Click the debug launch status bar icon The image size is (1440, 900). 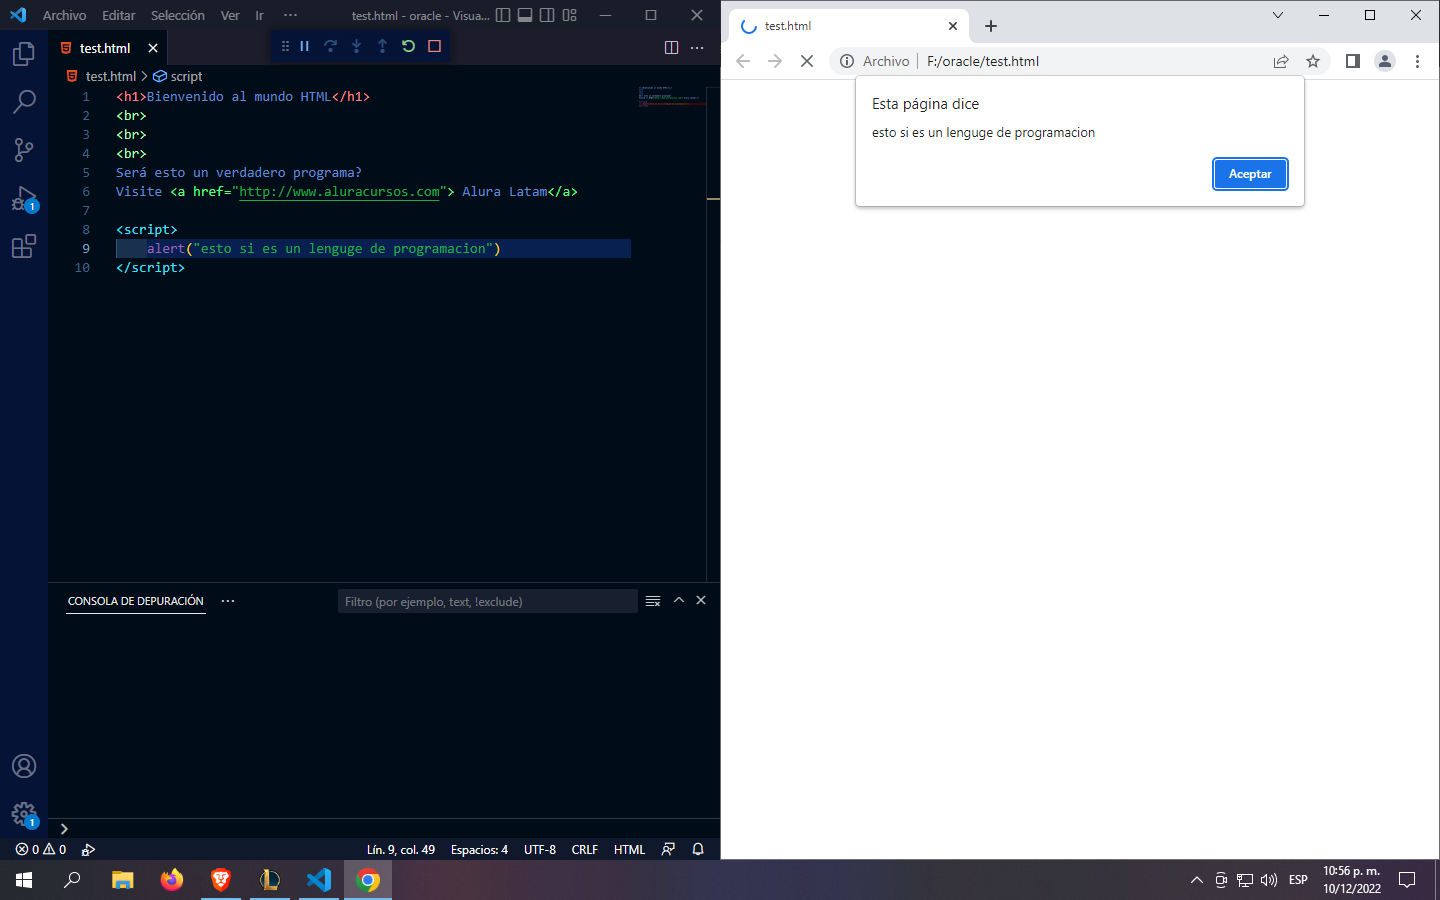click(x=88, y=849)
